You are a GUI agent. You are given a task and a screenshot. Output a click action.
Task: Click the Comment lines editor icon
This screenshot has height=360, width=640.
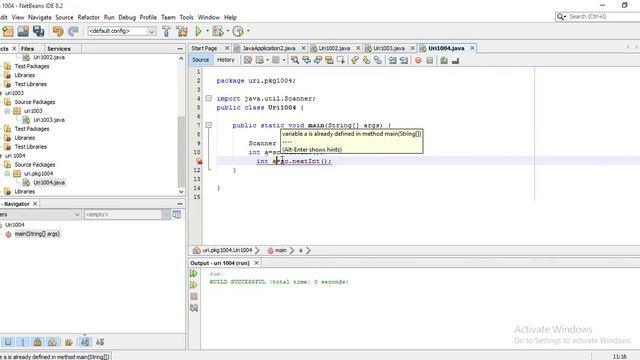point(444,60)
